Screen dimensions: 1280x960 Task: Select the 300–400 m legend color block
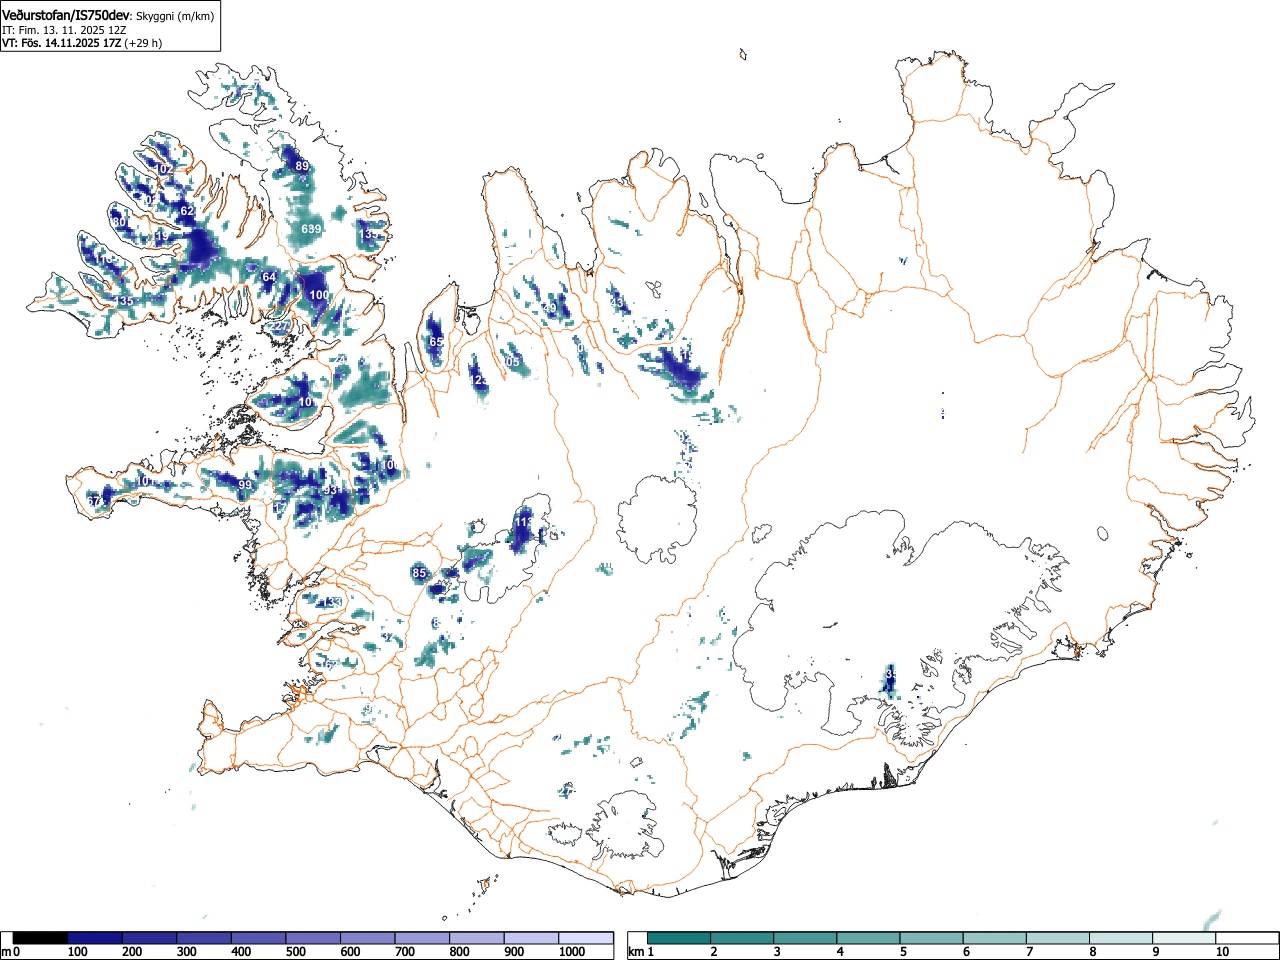204,938
